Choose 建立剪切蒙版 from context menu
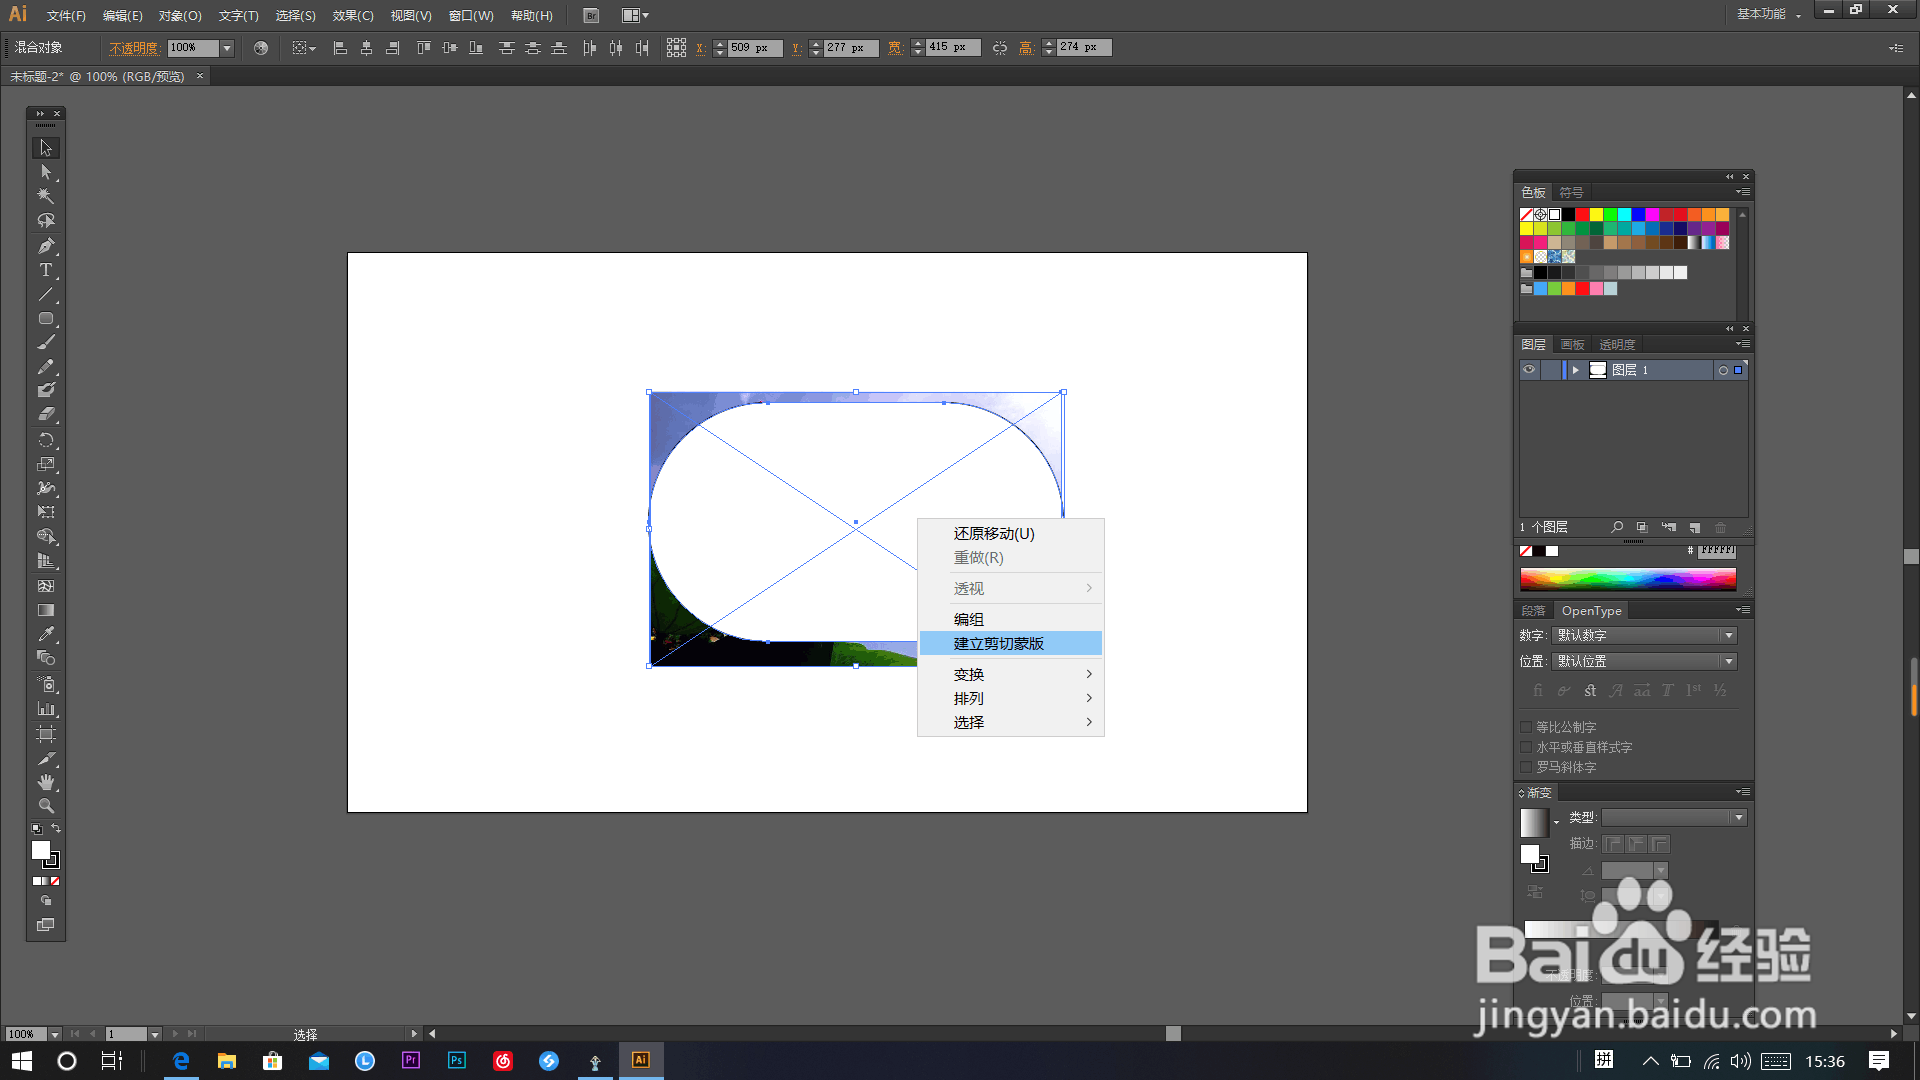1920x1080 pixels. (x=998, y=643)
